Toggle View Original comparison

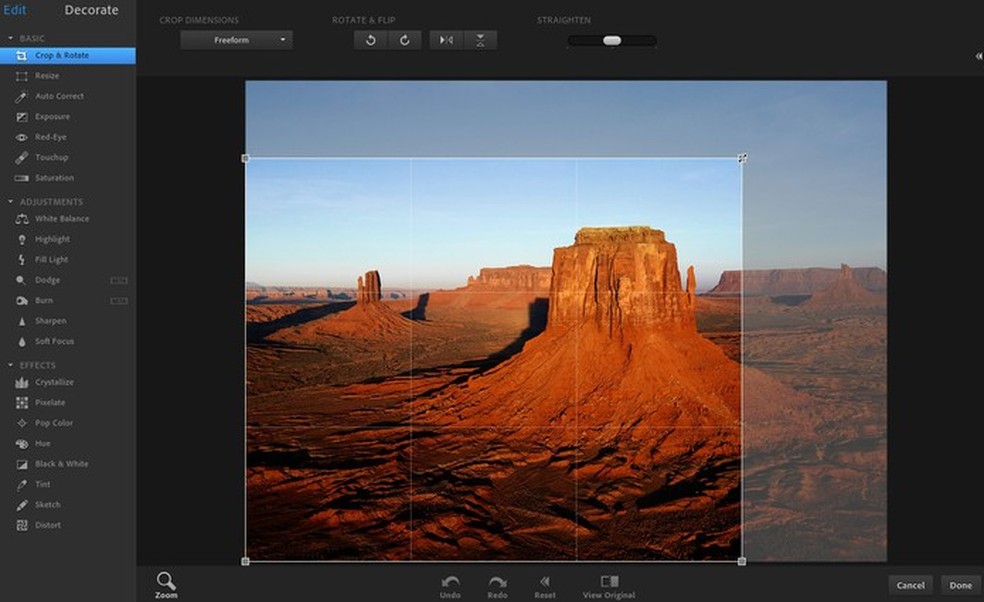(609, 582)
